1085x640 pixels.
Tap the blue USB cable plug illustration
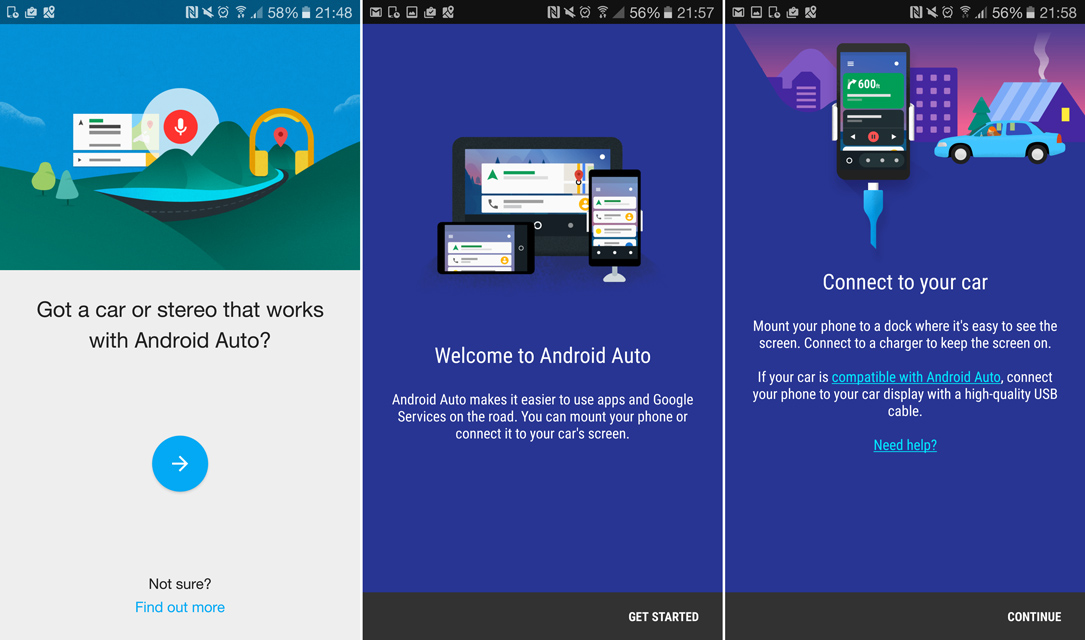tap(873, 215)
